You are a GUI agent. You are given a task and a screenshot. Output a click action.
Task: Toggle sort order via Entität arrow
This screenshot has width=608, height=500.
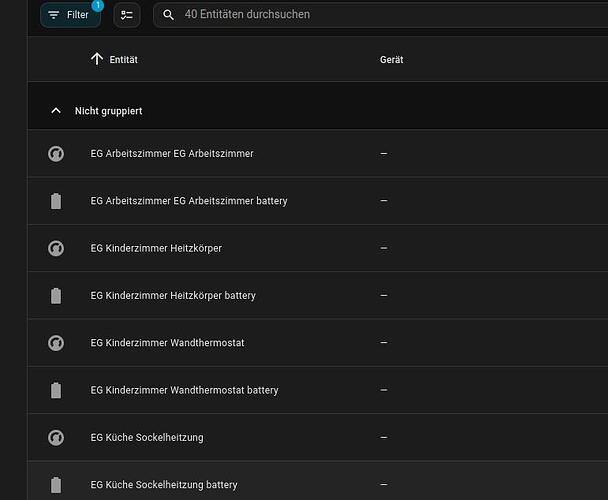pos(97,60)
